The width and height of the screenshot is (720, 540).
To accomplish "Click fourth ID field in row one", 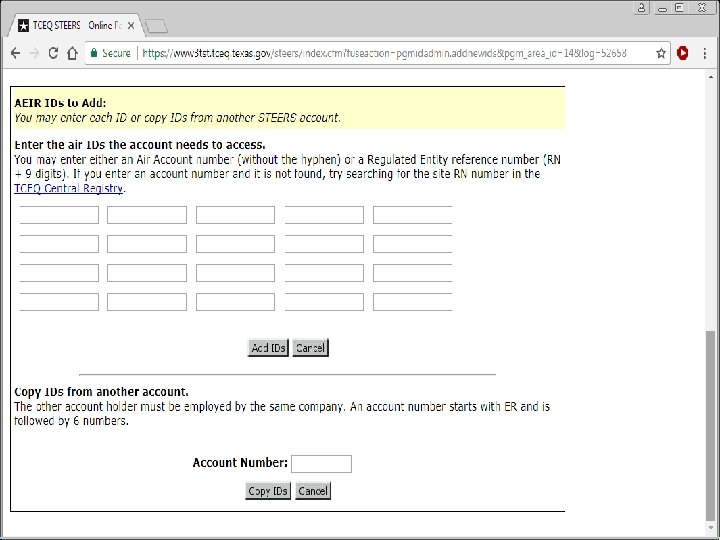I will (324, 215).
